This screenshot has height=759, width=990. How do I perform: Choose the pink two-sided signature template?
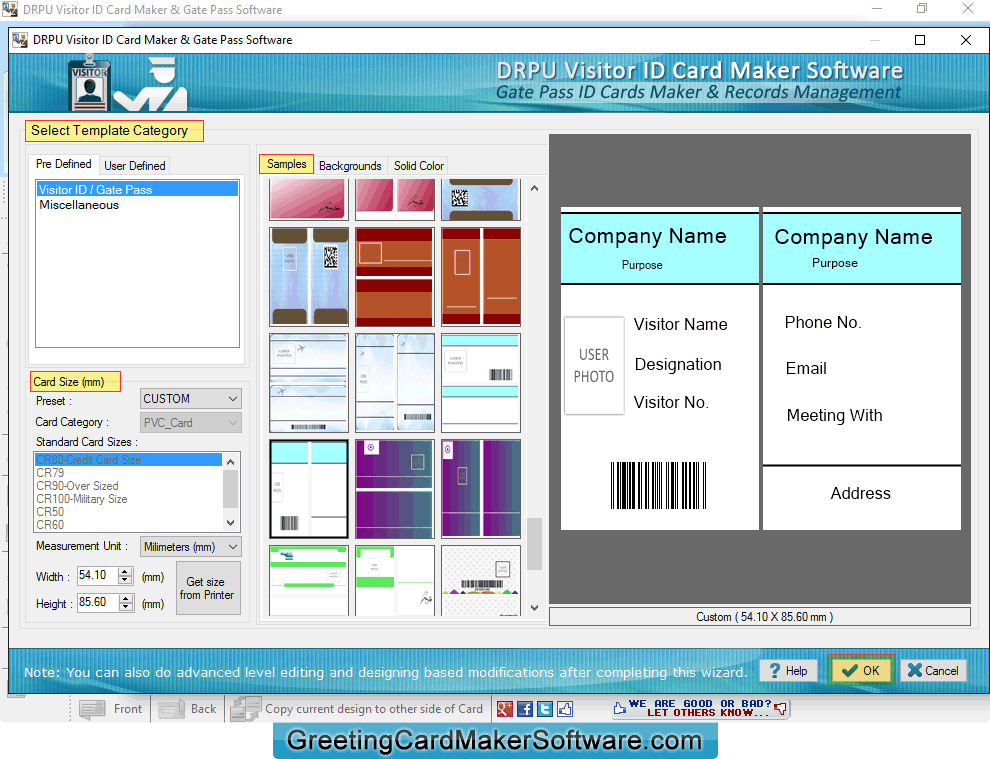click(x=395, y=199)
